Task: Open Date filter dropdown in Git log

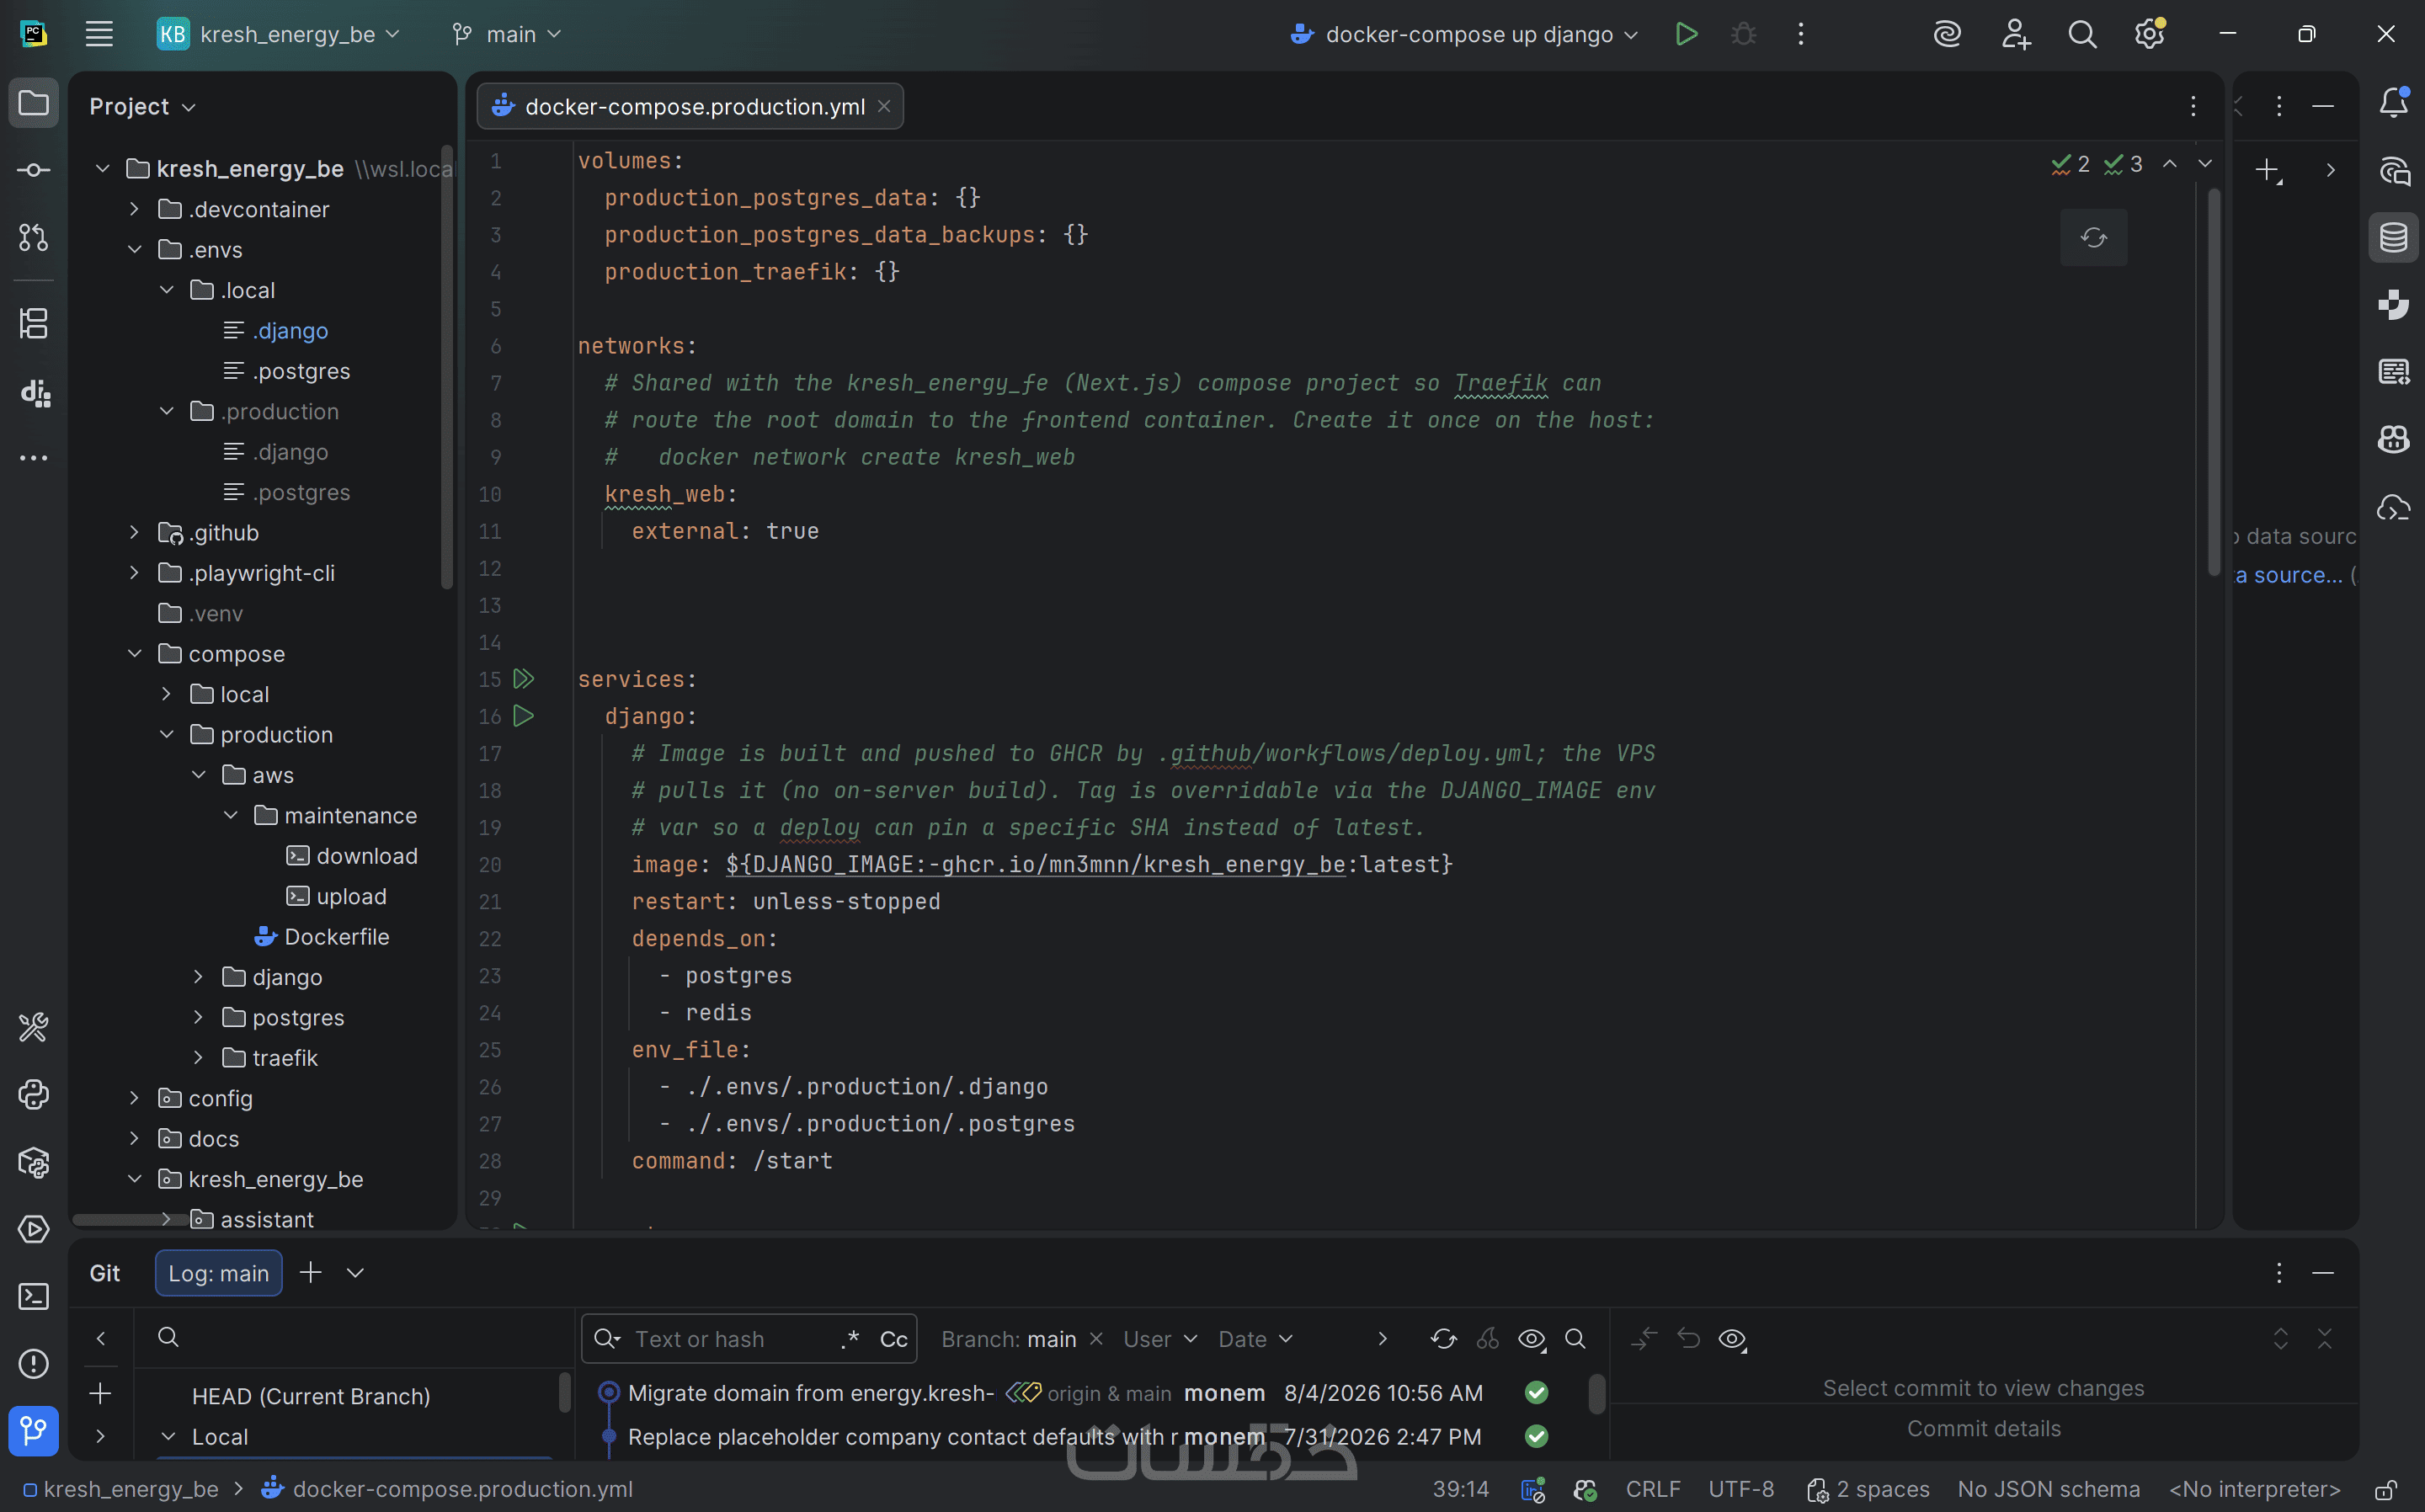Action: (1256, 1339)
